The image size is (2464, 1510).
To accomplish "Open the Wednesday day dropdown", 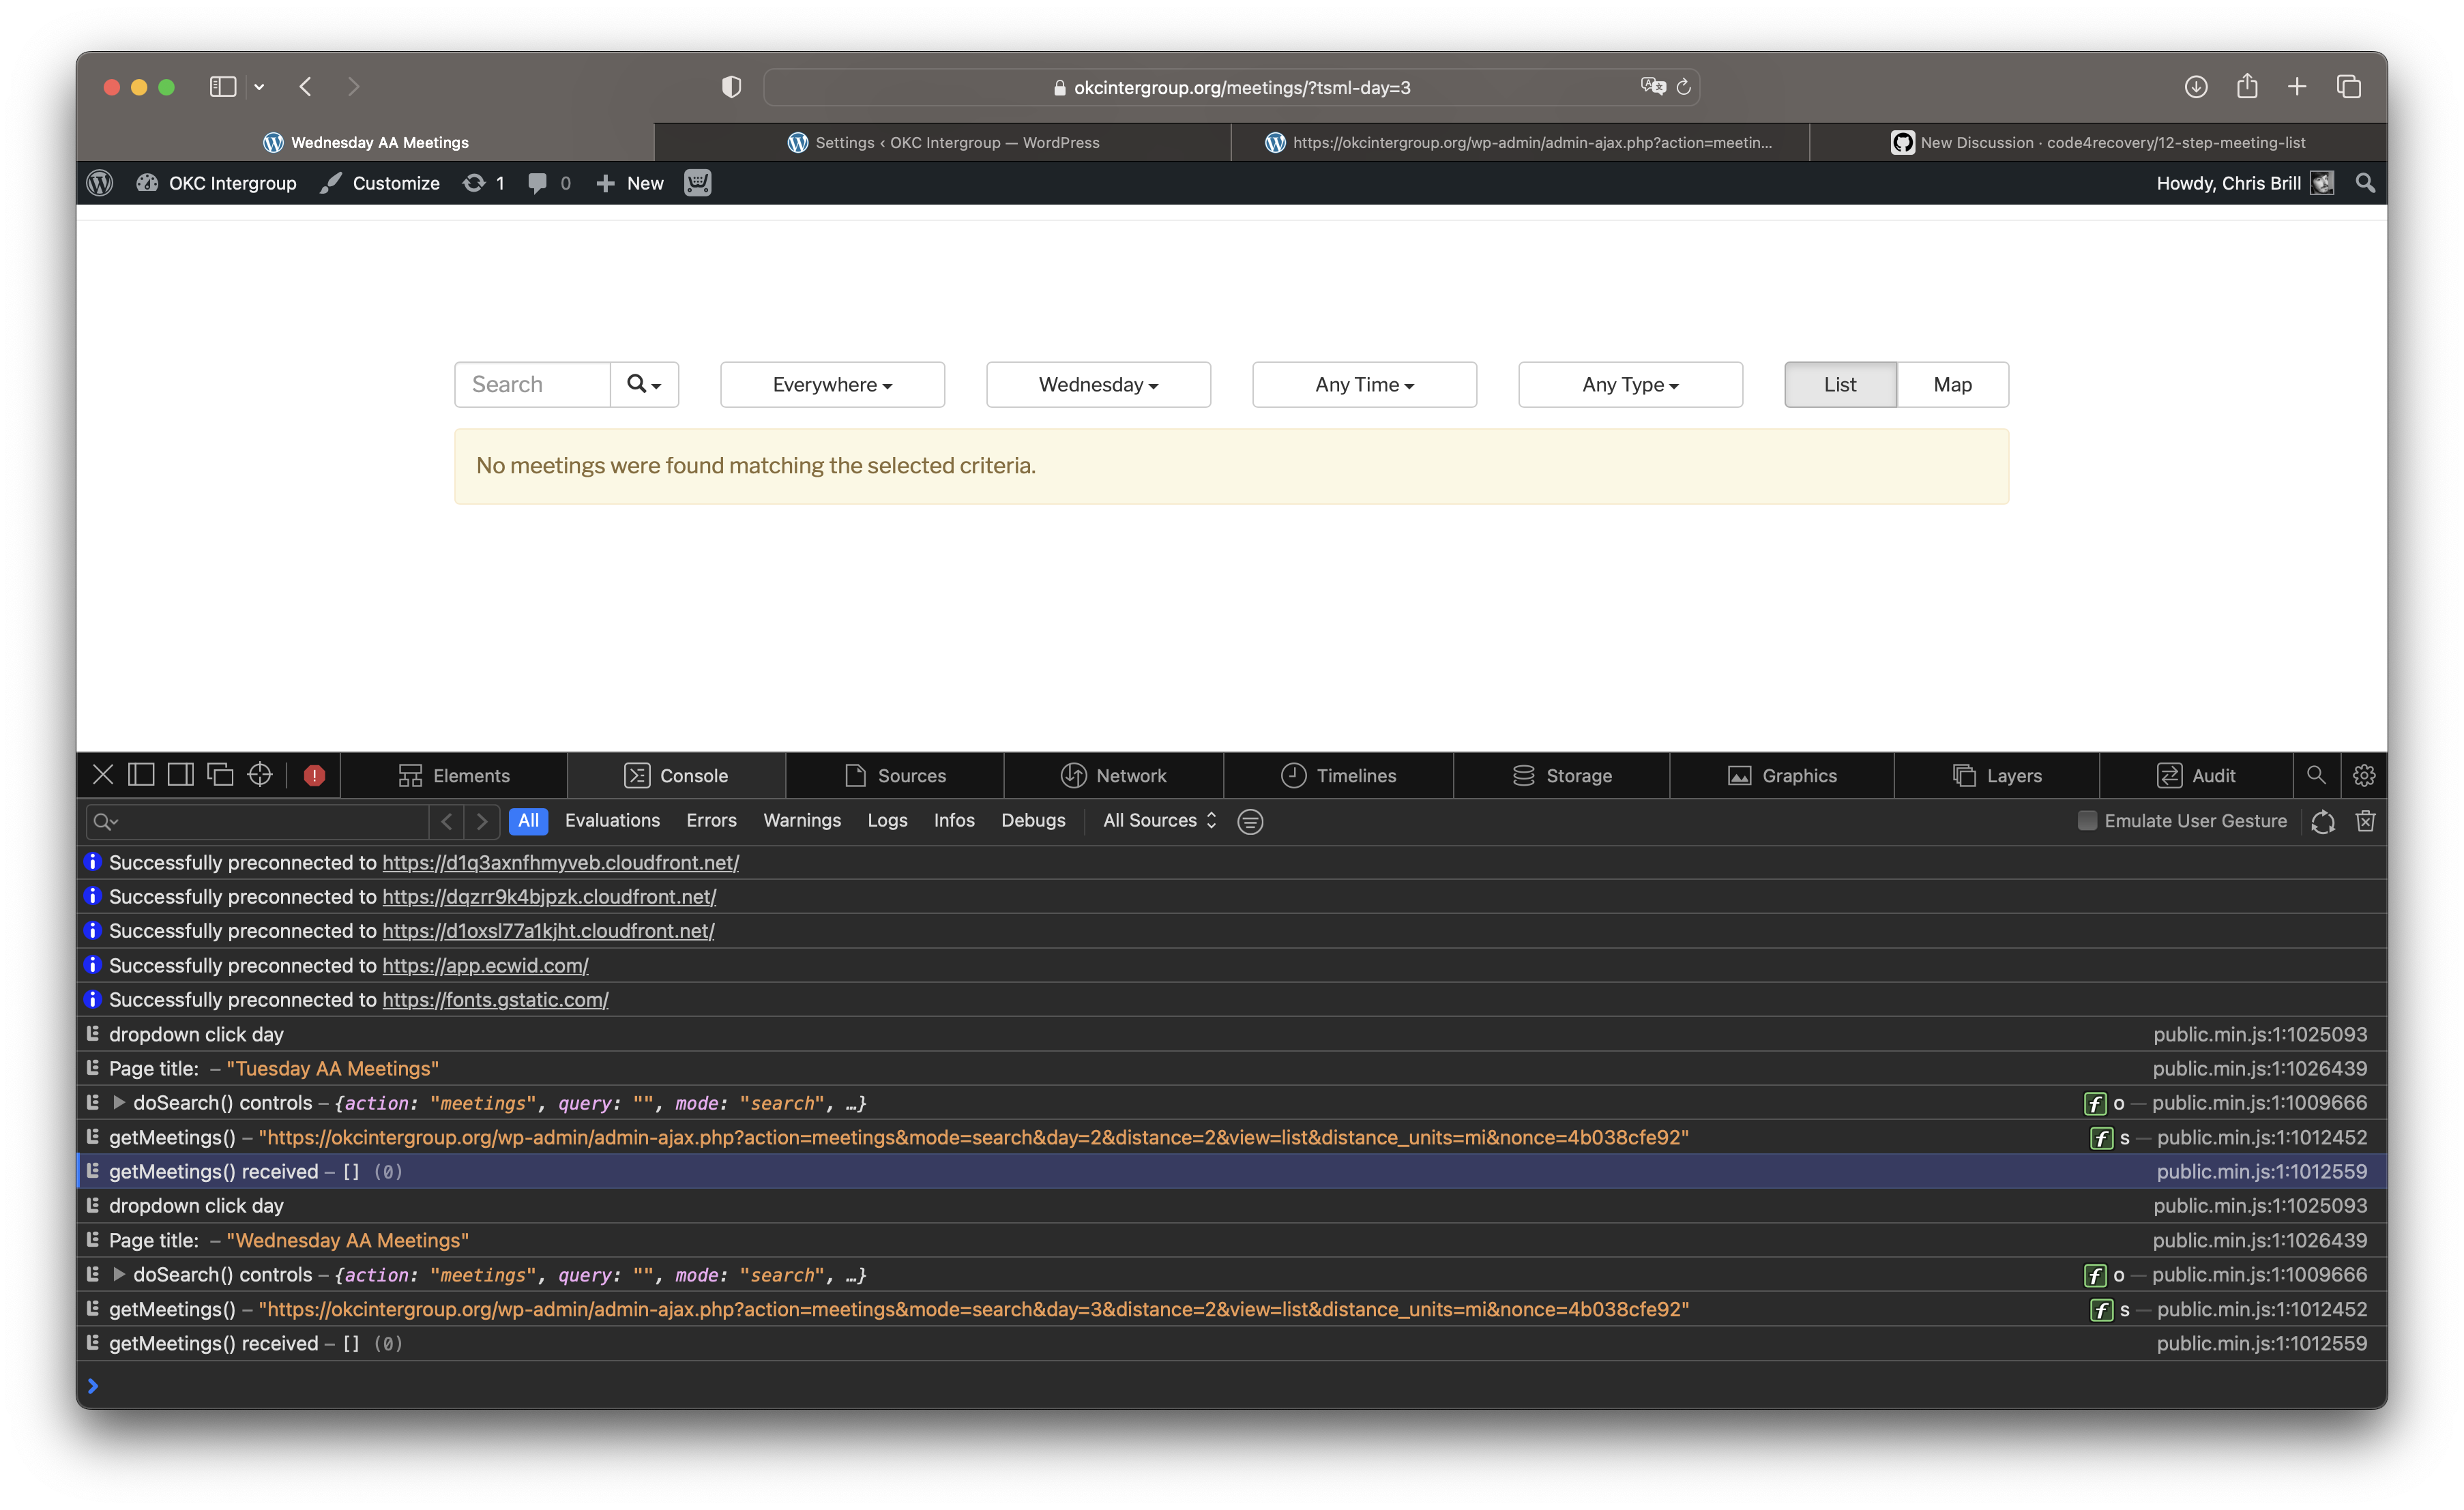I will [1098, 385].
